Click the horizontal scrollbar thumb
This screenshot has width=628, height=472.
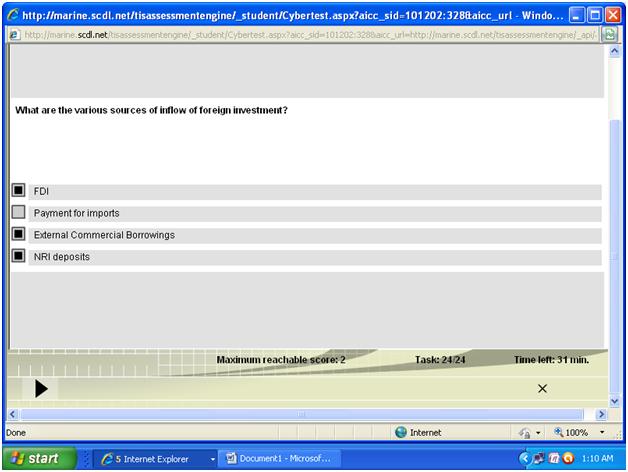tap(302, 414)
